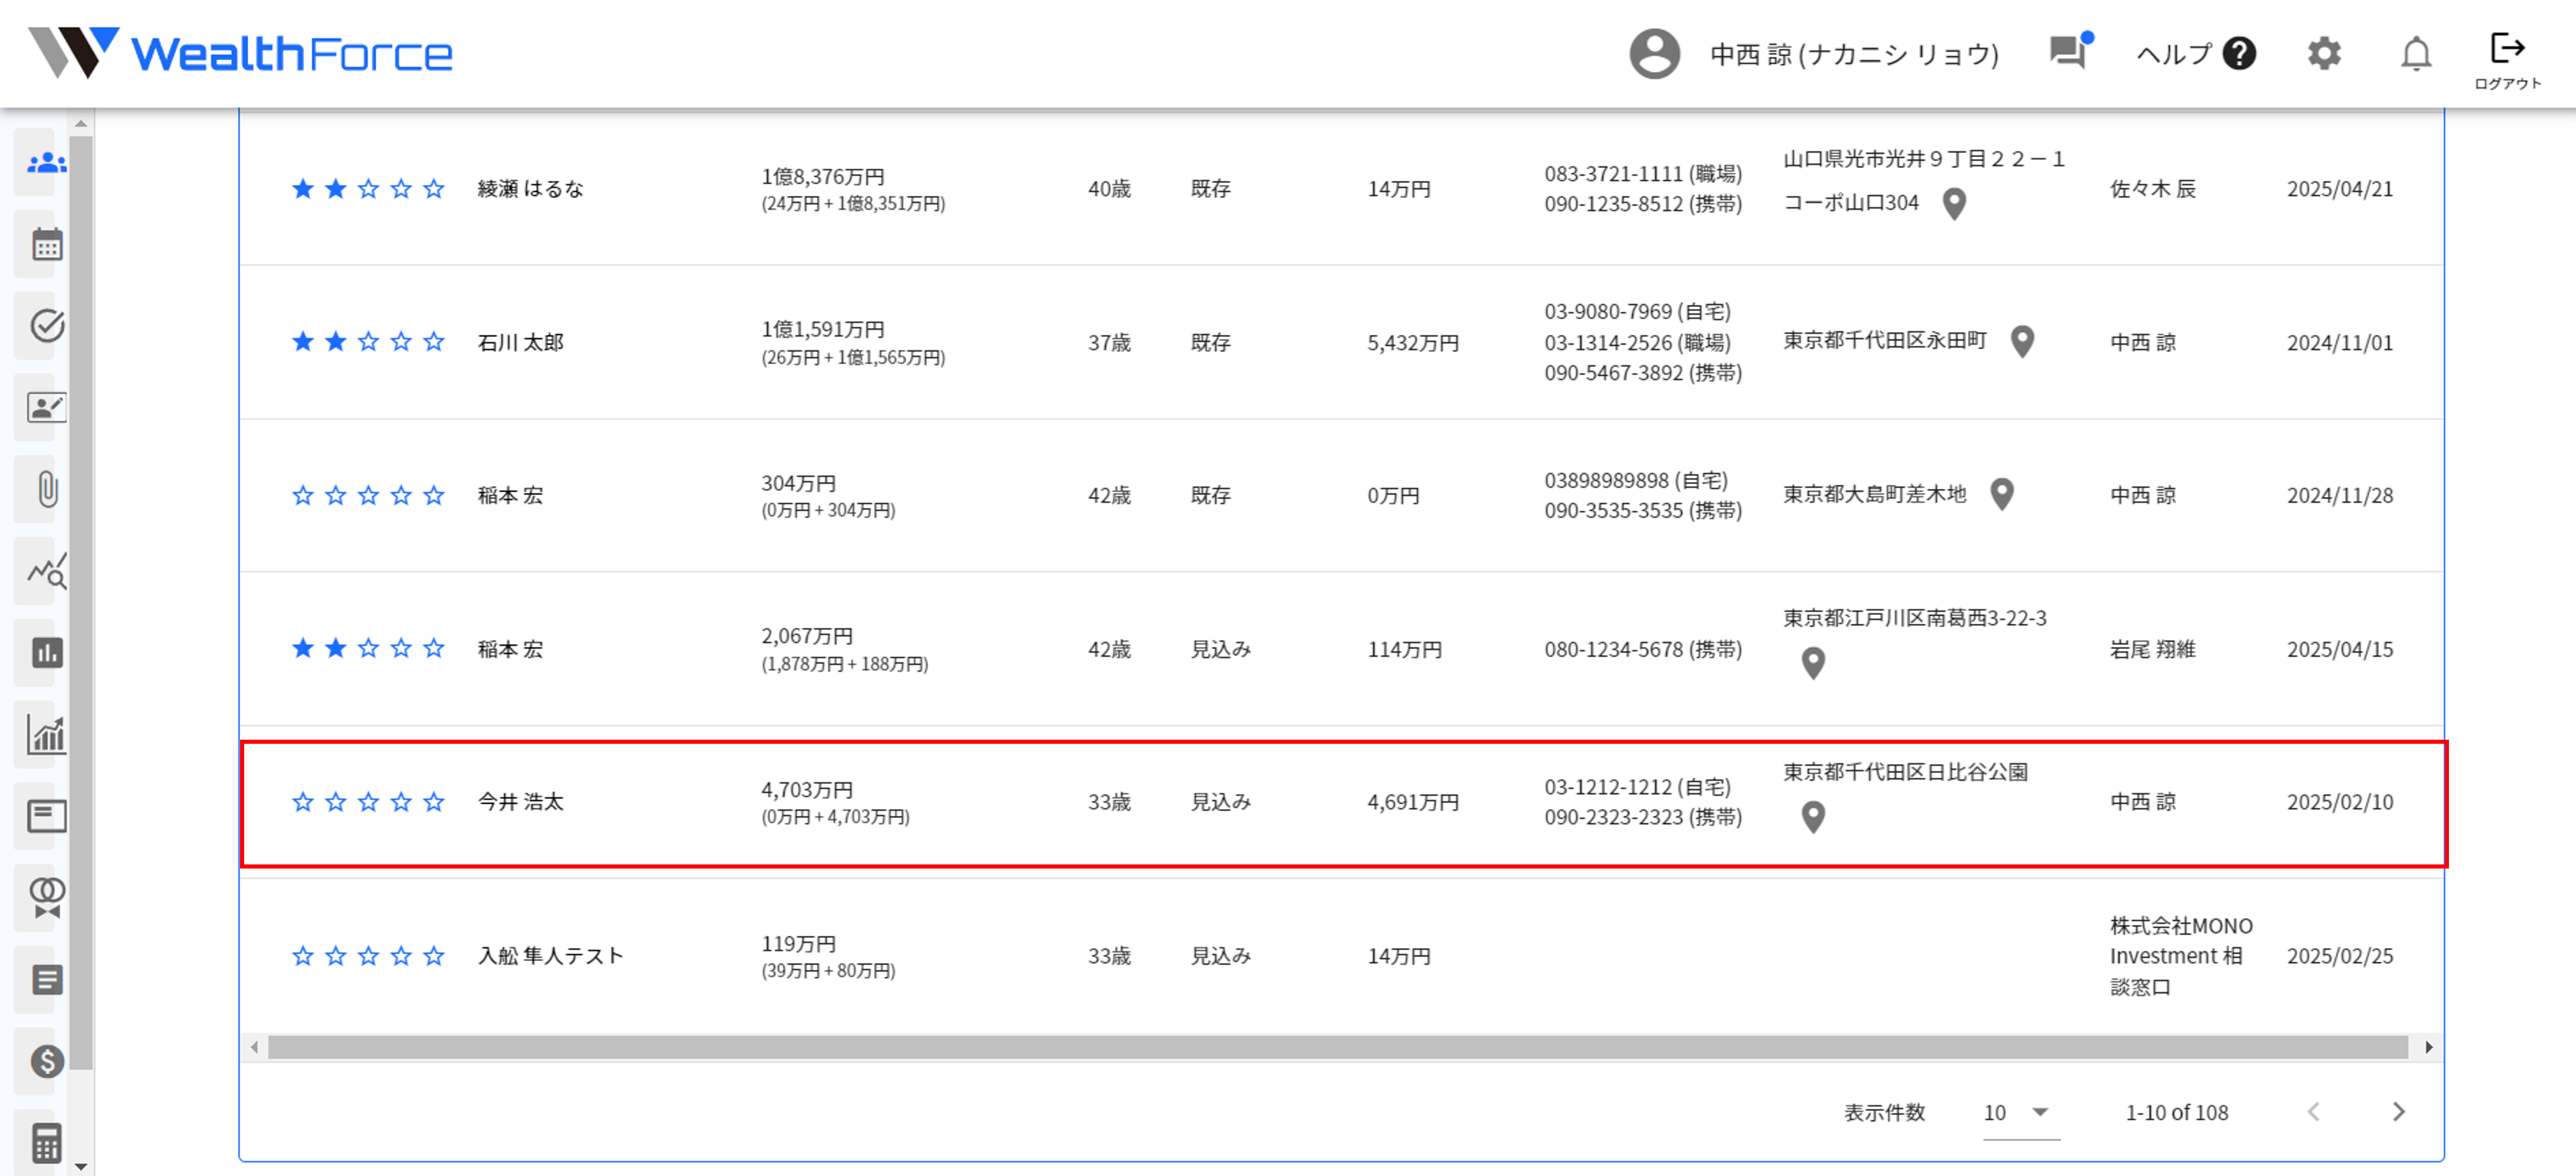Click the paperclip attachments sidebar icon
Viewport: 2576px width, 1176px height.
pos(46,490)
